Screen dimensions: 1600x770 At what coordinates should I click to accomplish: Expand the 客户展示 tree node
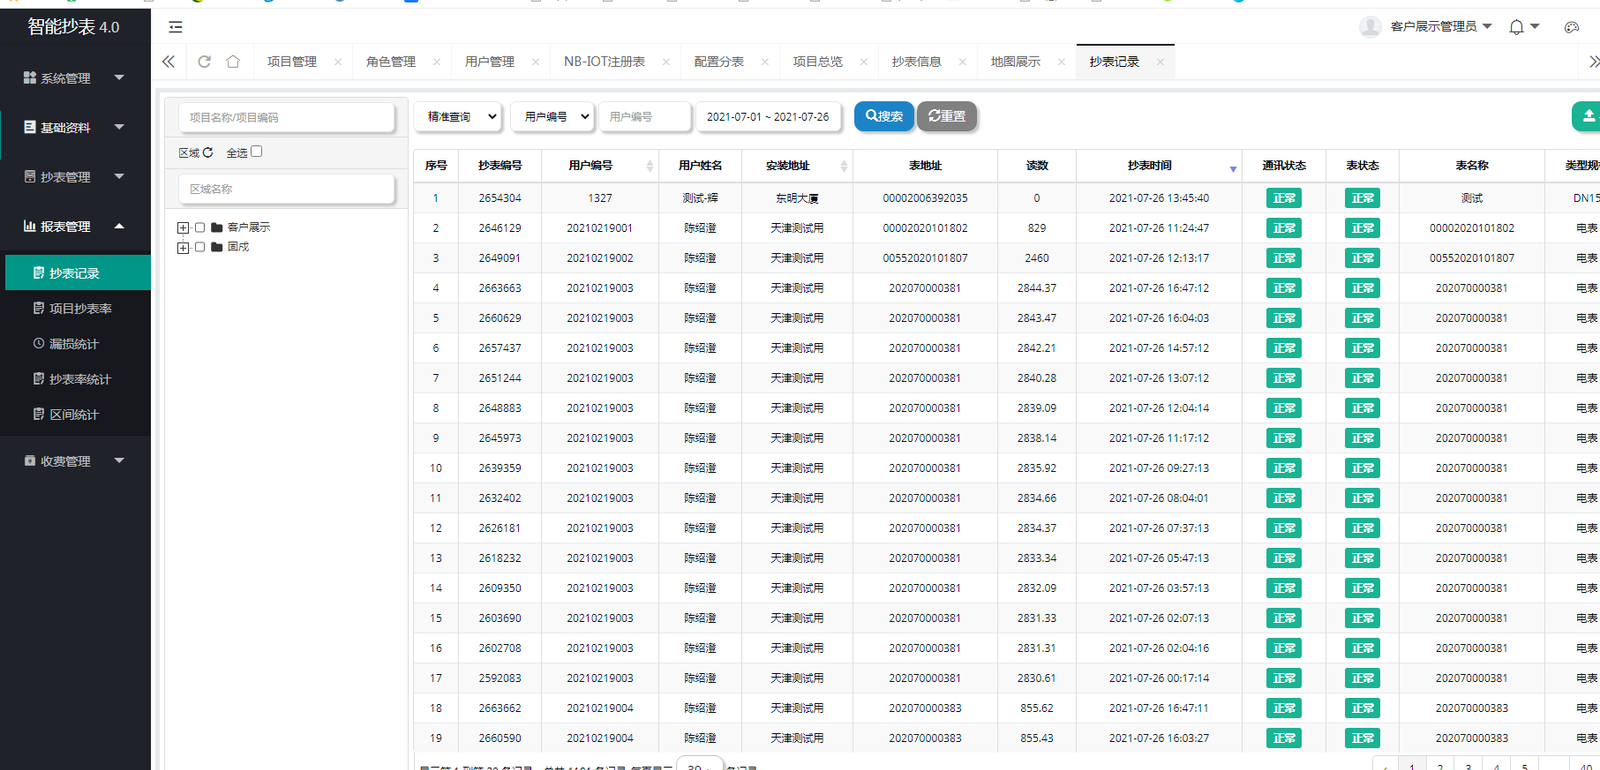(x=183, y=228)
